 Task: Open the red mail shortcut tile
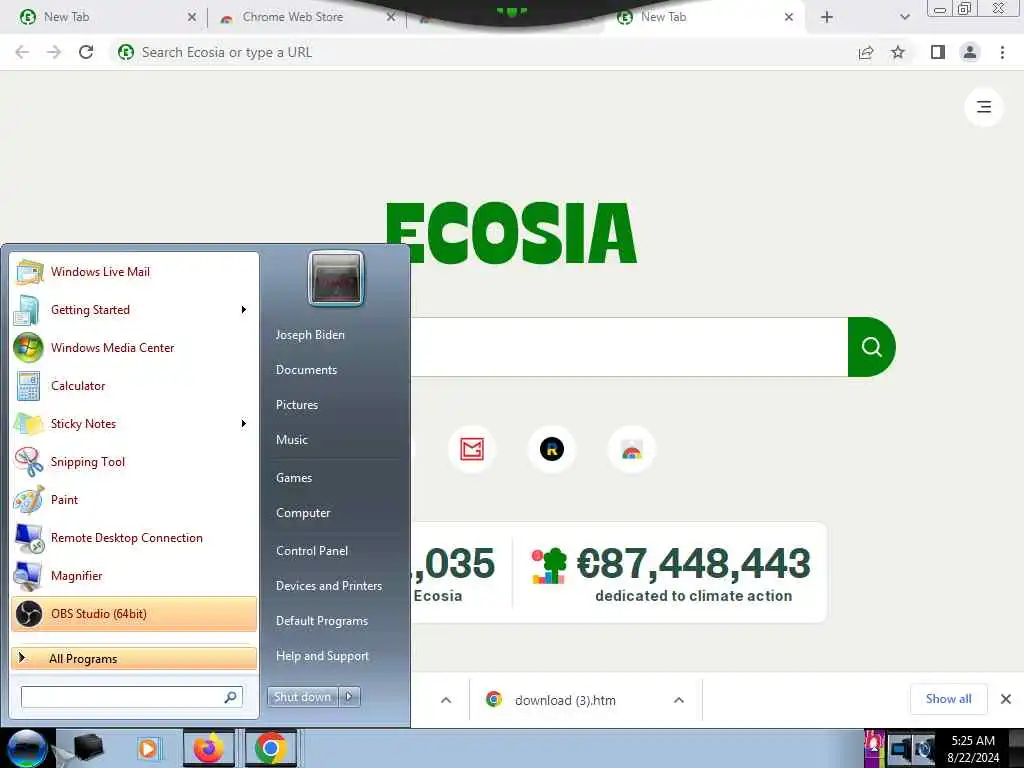(472, 449)
